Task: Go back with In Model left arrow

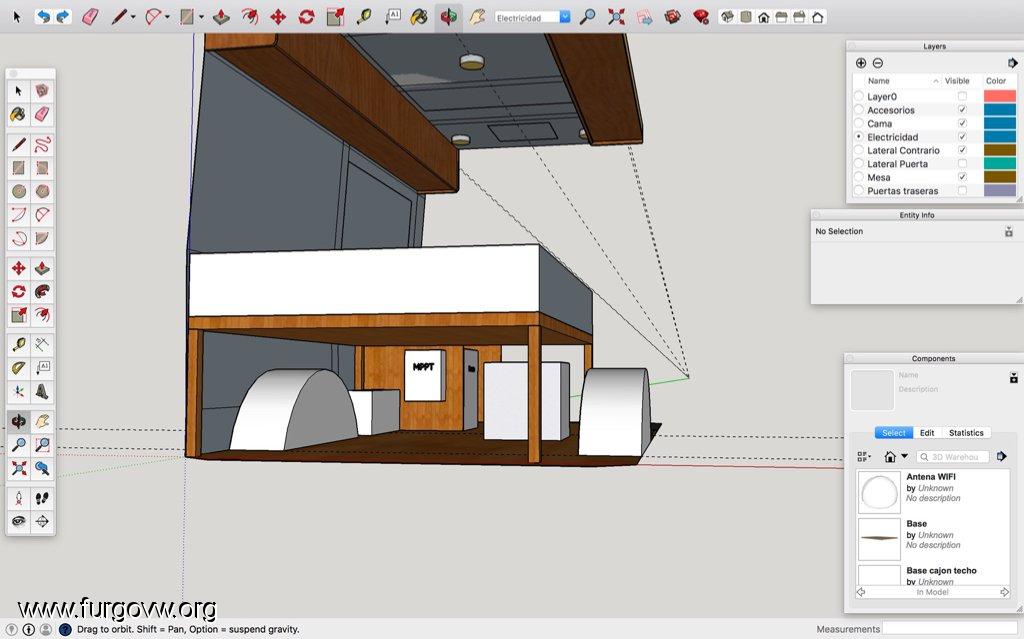Action: pyautogui.click(x=861, y=592)
